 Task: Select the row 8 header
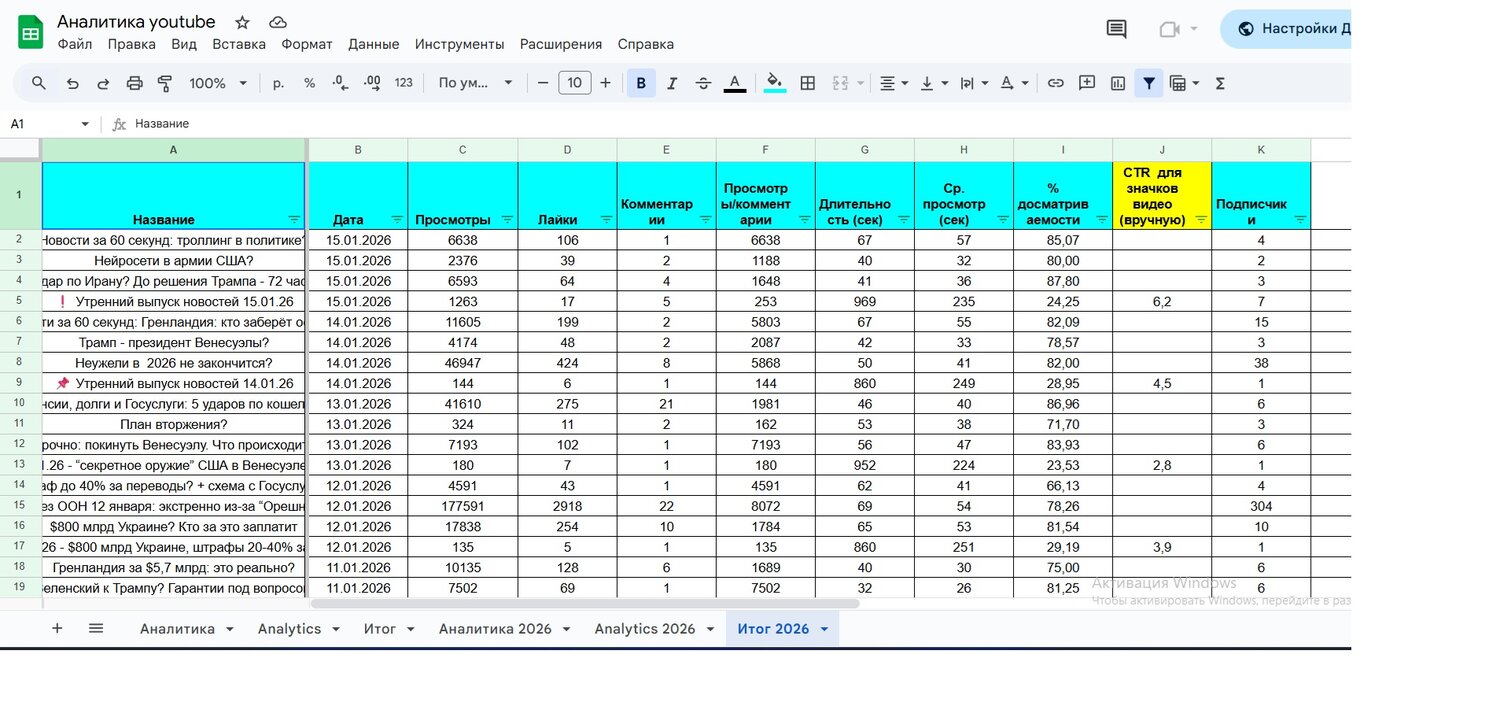pos(19,362)
